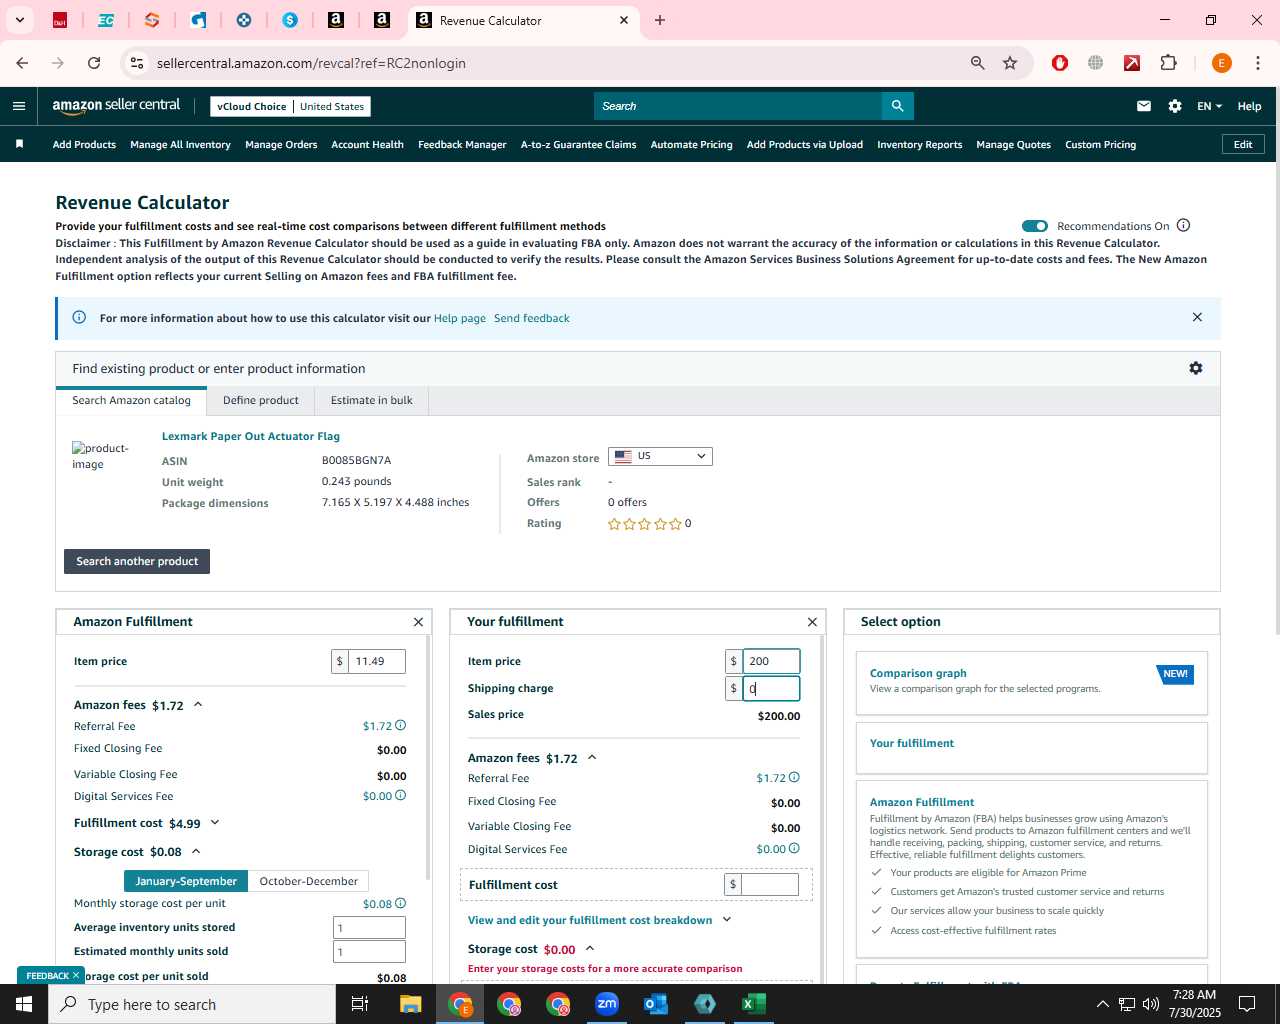Image resolution: width=1280 pixels, height=1024 pixels.
Task: Collapse Amazon fees in Amazon Fulfillment
Action: (x=198, y=704)
